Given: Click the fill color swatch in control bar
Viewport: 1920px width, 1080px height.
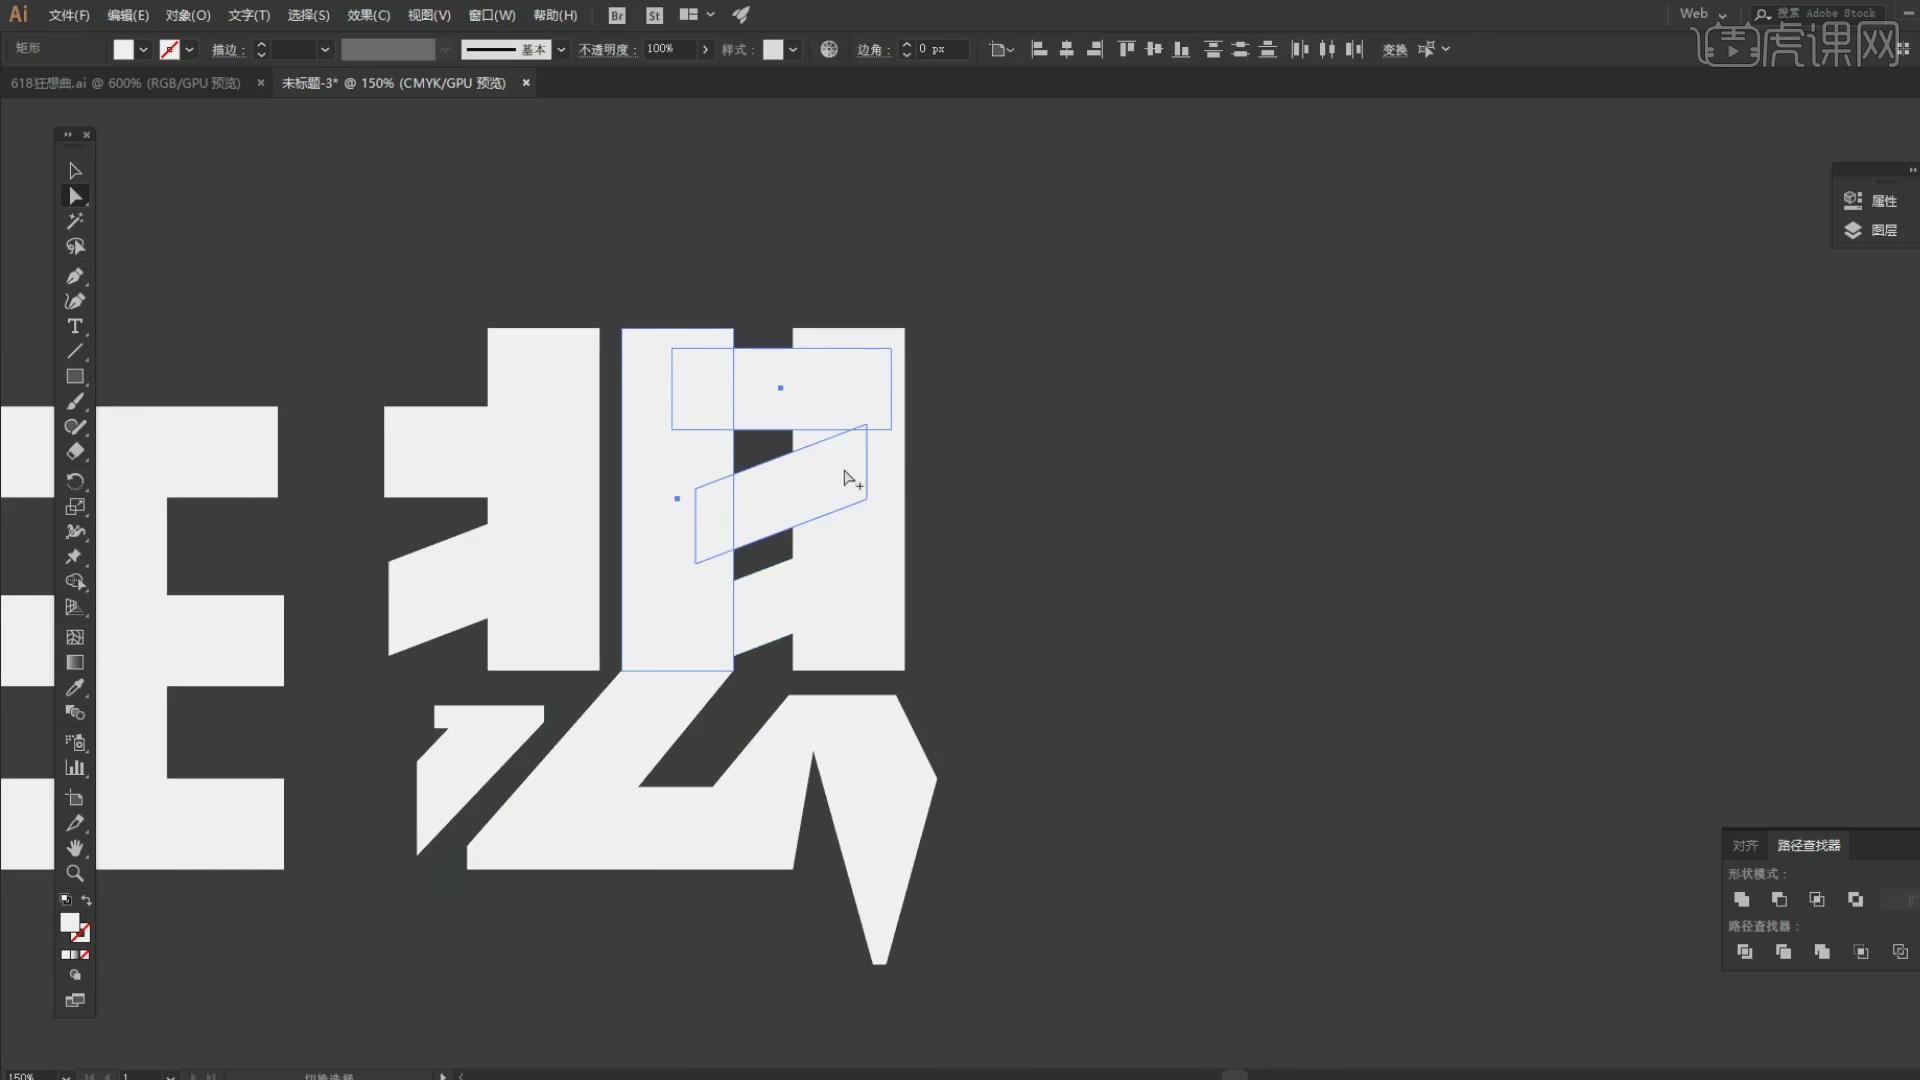Looking at the screenshot, I should (123, 49).
